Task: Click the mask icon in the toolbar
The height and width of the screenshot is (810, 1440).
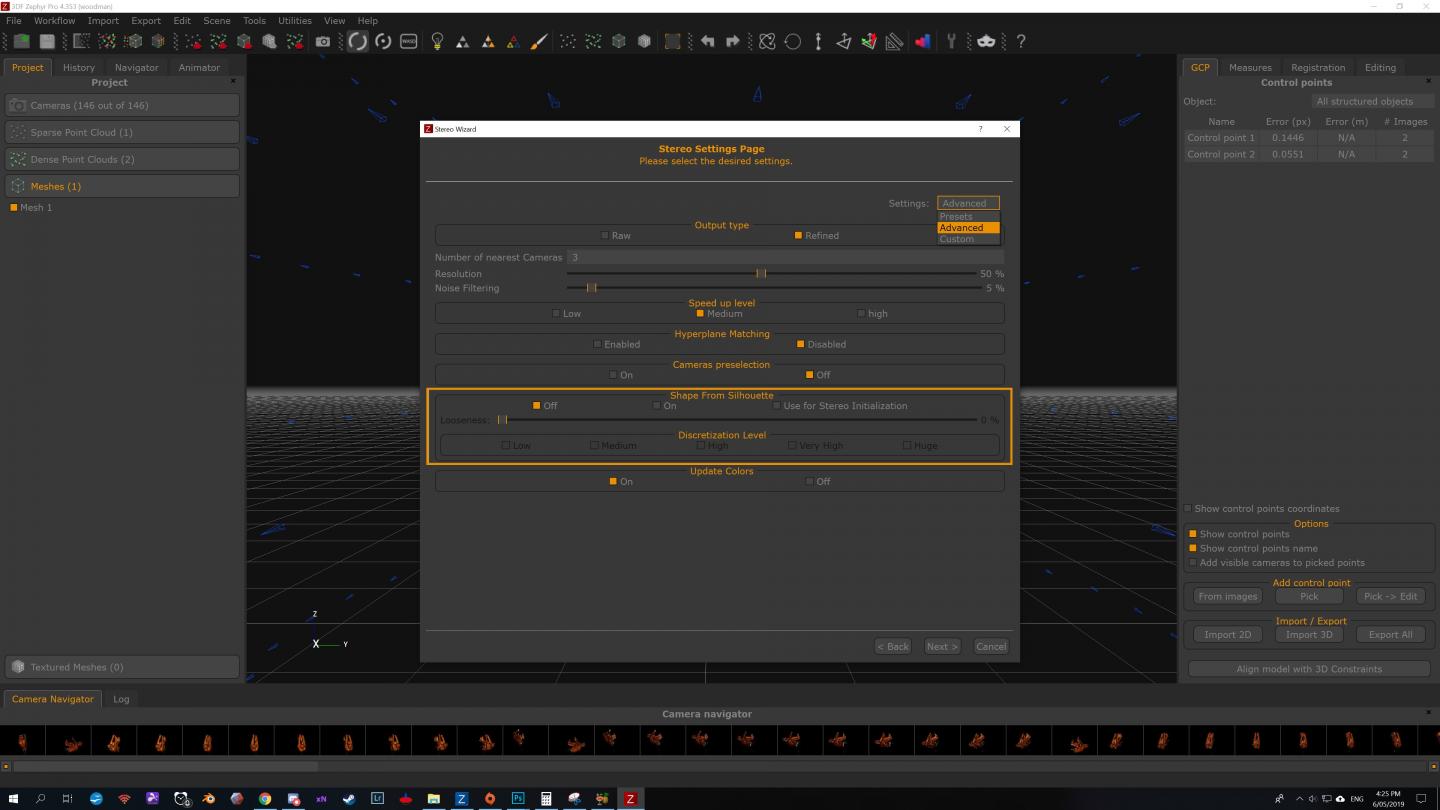Action: click(x=986, y=42)
